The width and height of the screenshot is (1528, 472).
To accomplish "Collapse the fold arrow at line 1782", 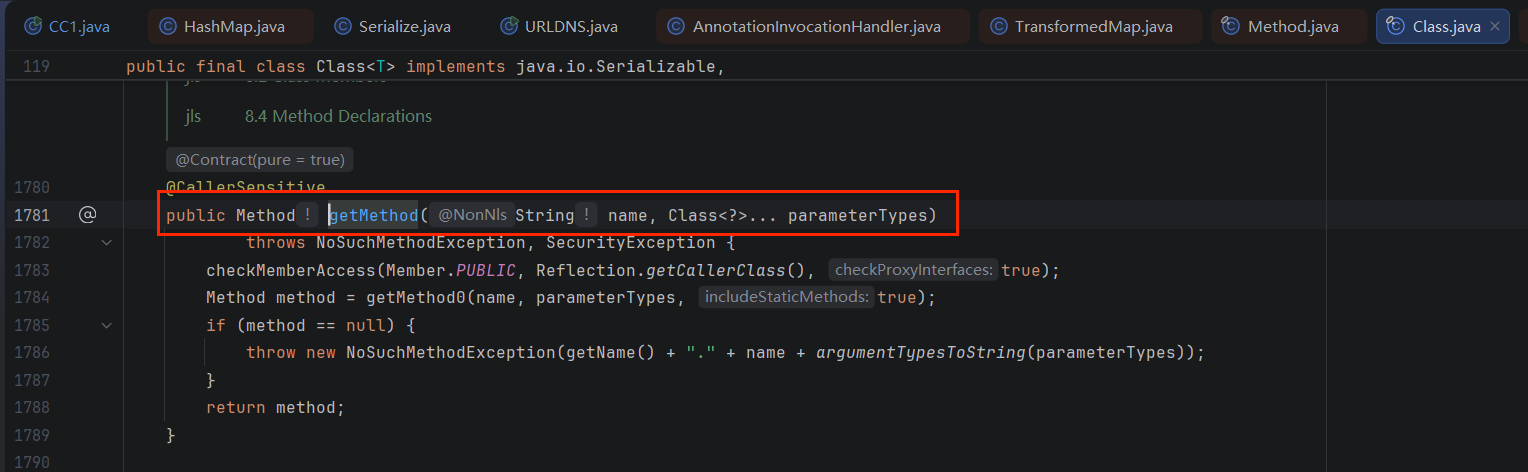I will 106,242.
